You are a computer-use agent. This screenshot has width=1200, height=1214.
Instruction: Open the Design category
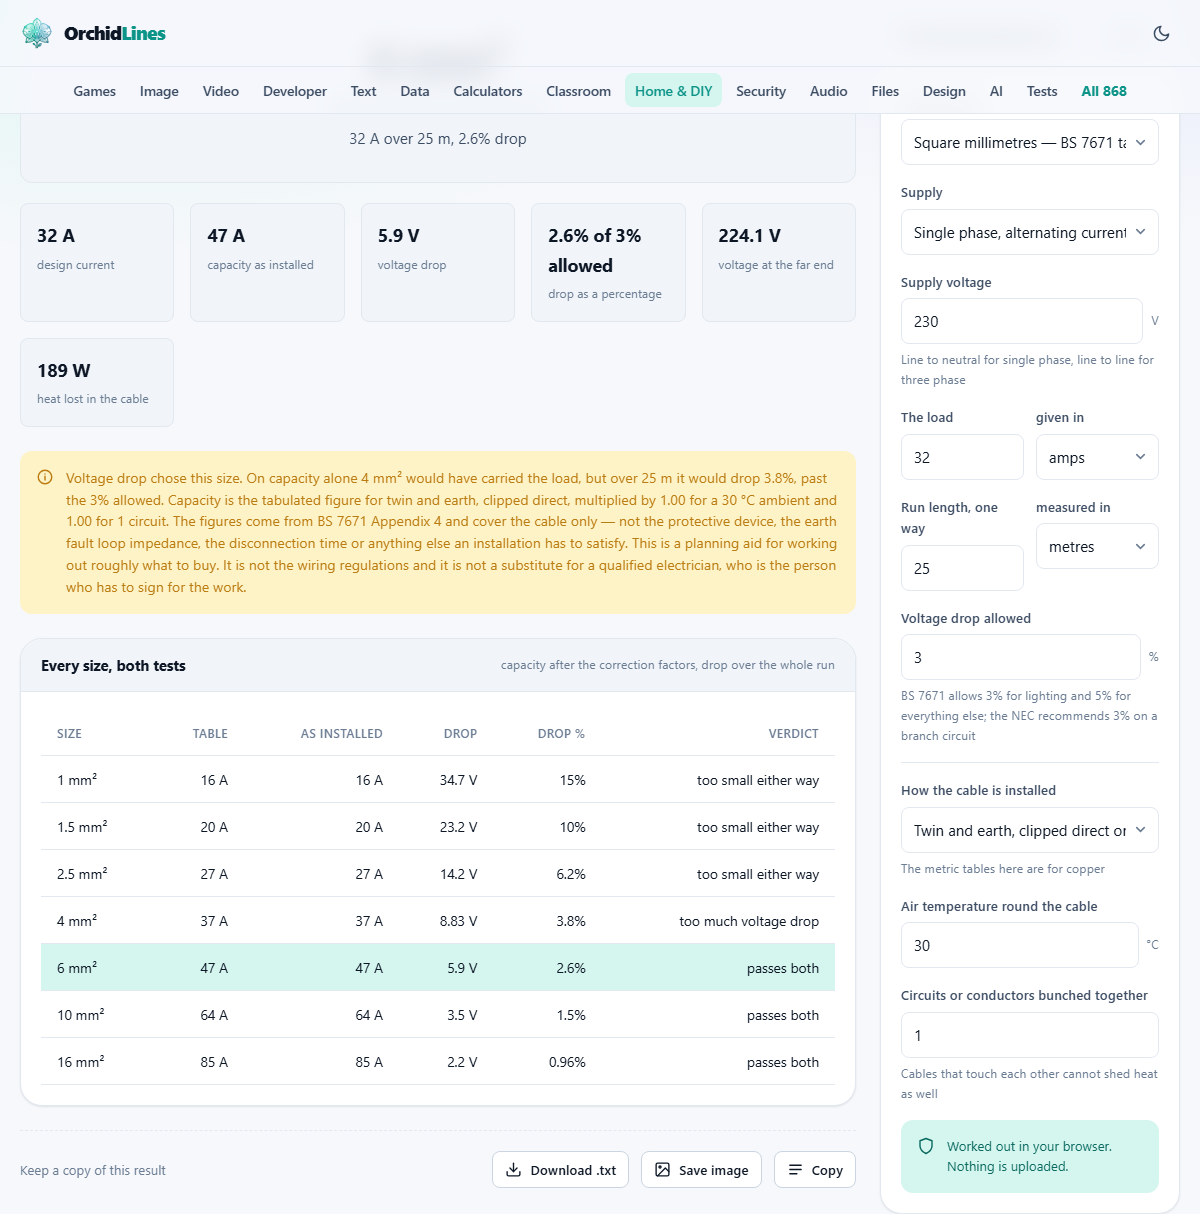point(944,91)
